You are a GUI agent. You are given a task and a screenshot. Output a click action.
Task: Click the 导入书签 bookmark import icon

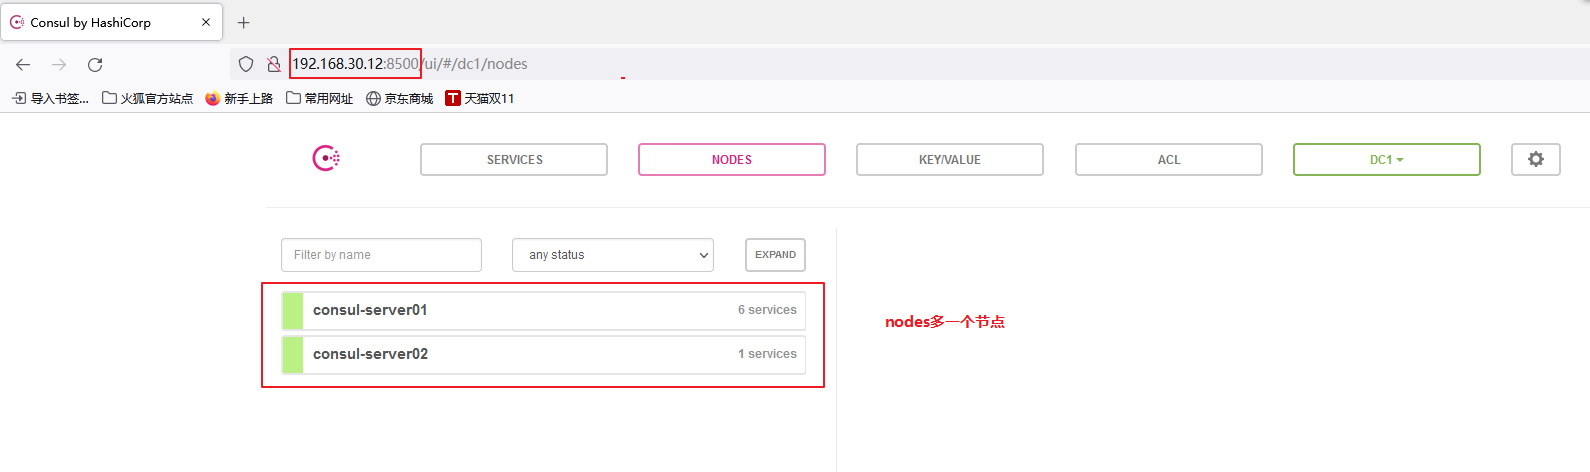pyautogui.click(x=19, y=98)
